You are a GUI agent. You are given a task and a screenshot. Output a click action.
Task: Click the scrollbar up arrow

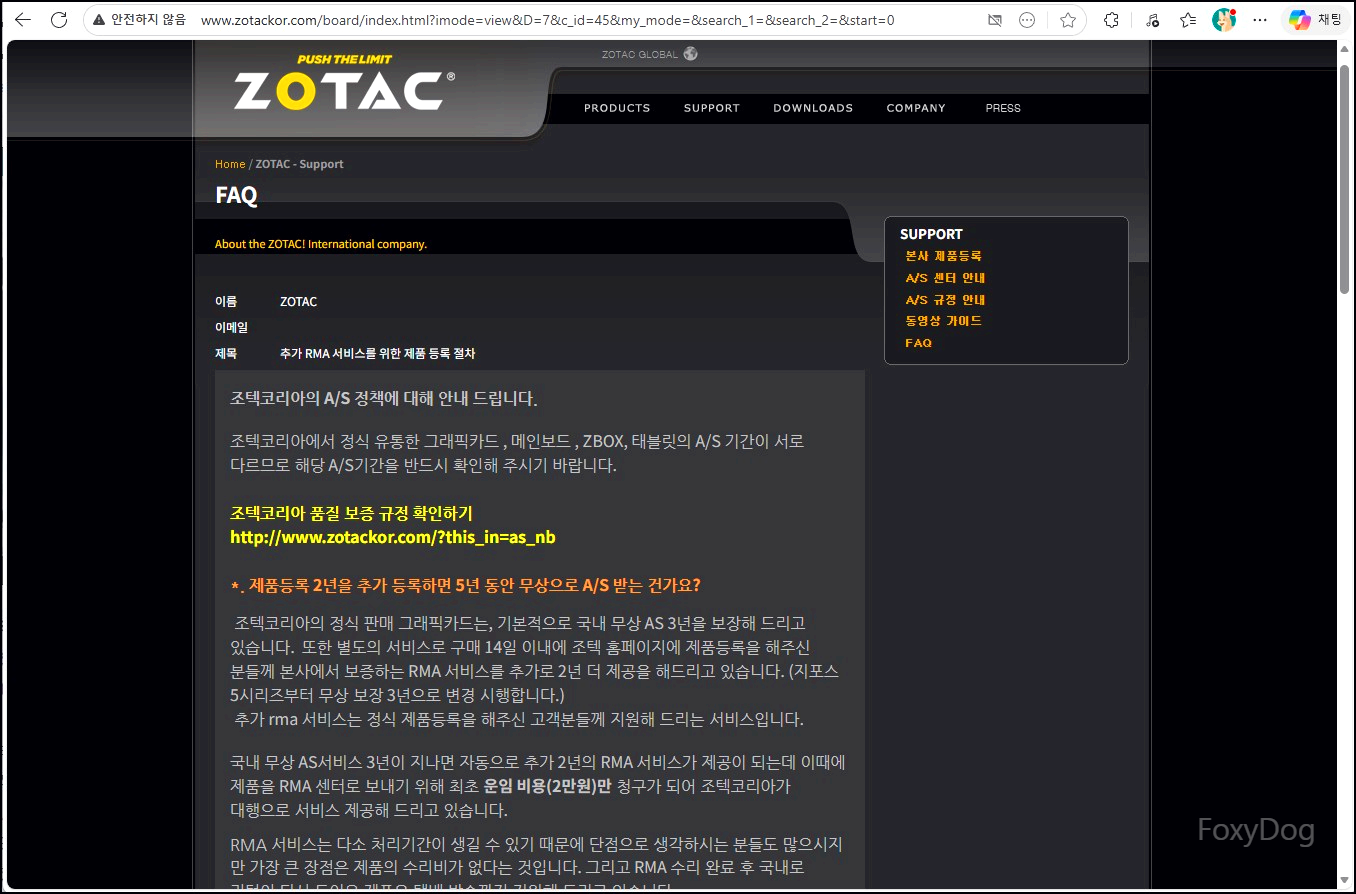pyautogui.click(x=1345, y=50)
